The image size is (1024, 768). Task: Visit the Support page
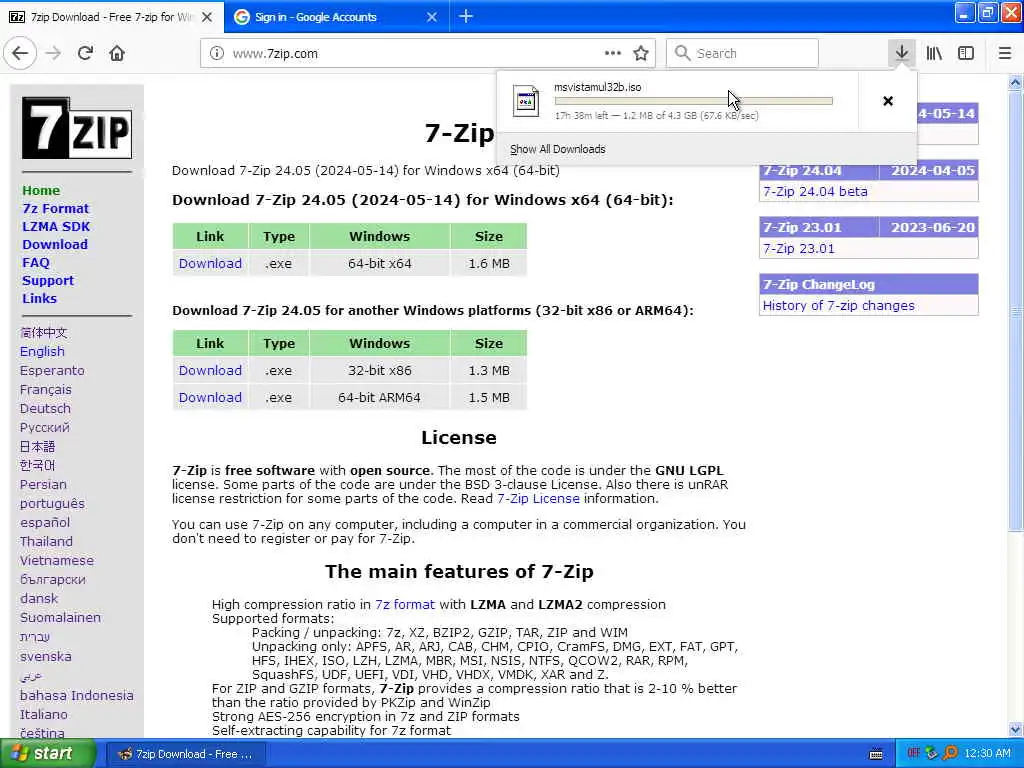[x=48, y=280]
